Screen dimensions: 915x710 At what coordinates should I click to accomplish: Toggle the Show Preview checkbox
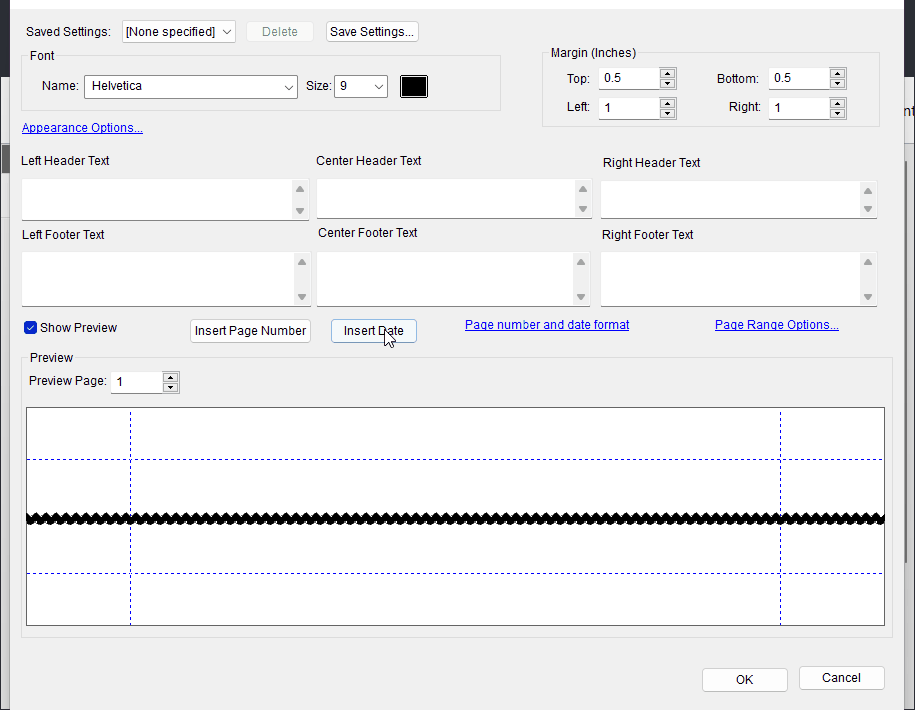30,328
